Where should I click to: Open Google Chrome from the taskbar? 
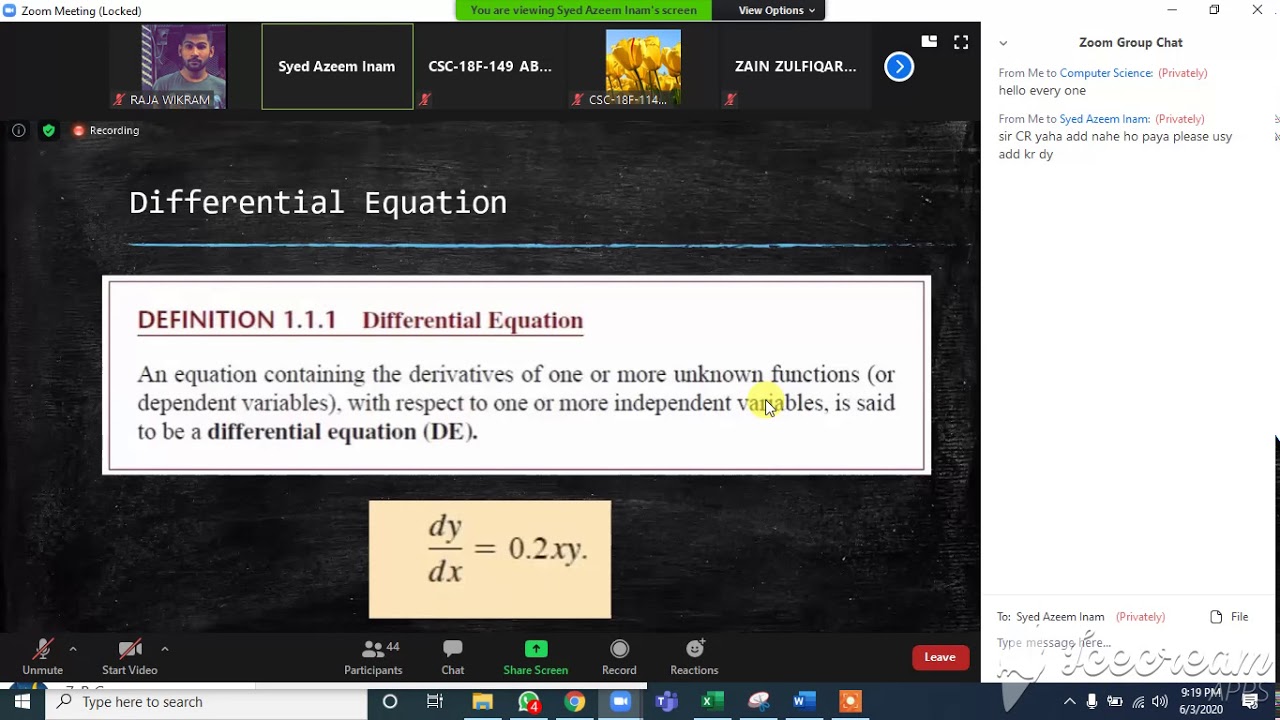click(574, 702)
